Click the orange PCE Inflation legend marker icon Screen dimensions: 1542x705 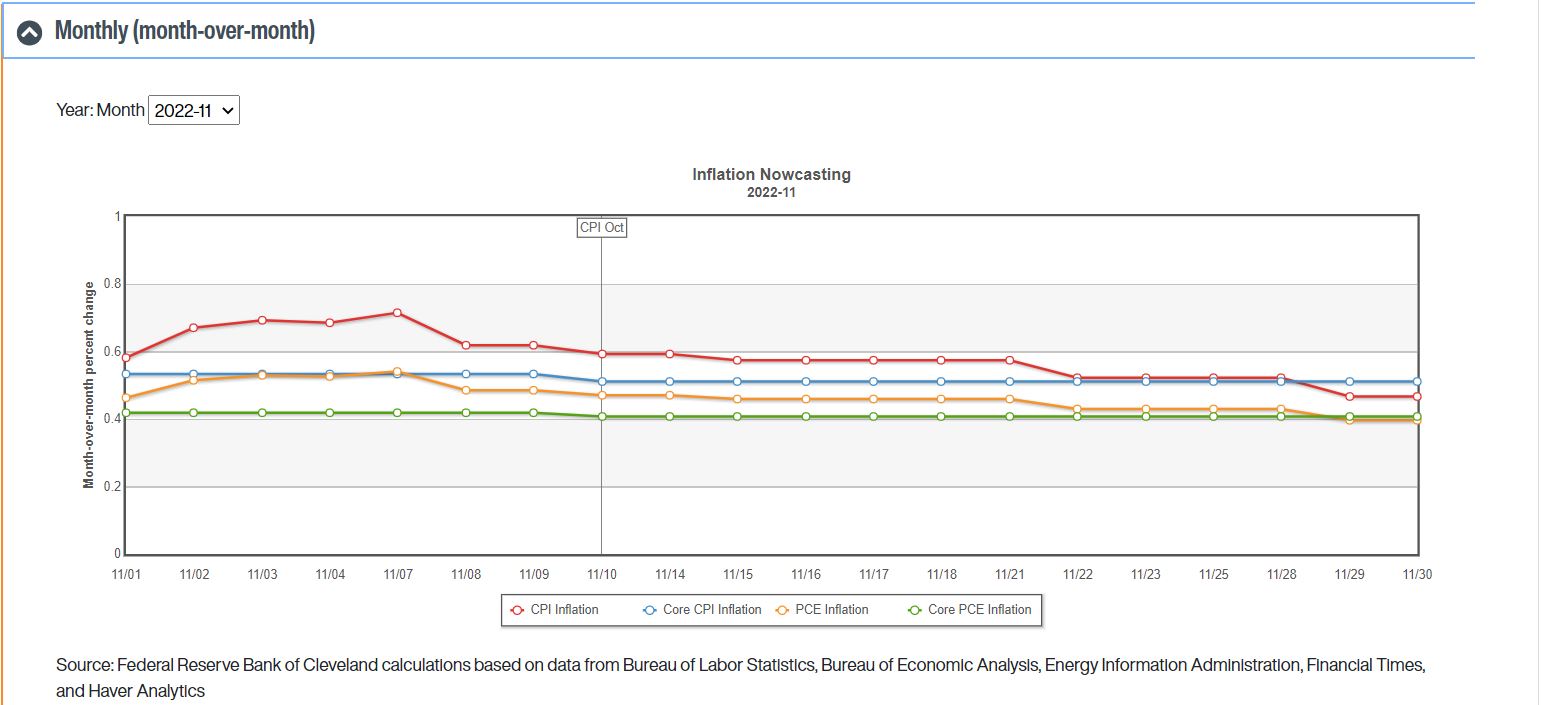pyautogui.click(x=782, y=610)
